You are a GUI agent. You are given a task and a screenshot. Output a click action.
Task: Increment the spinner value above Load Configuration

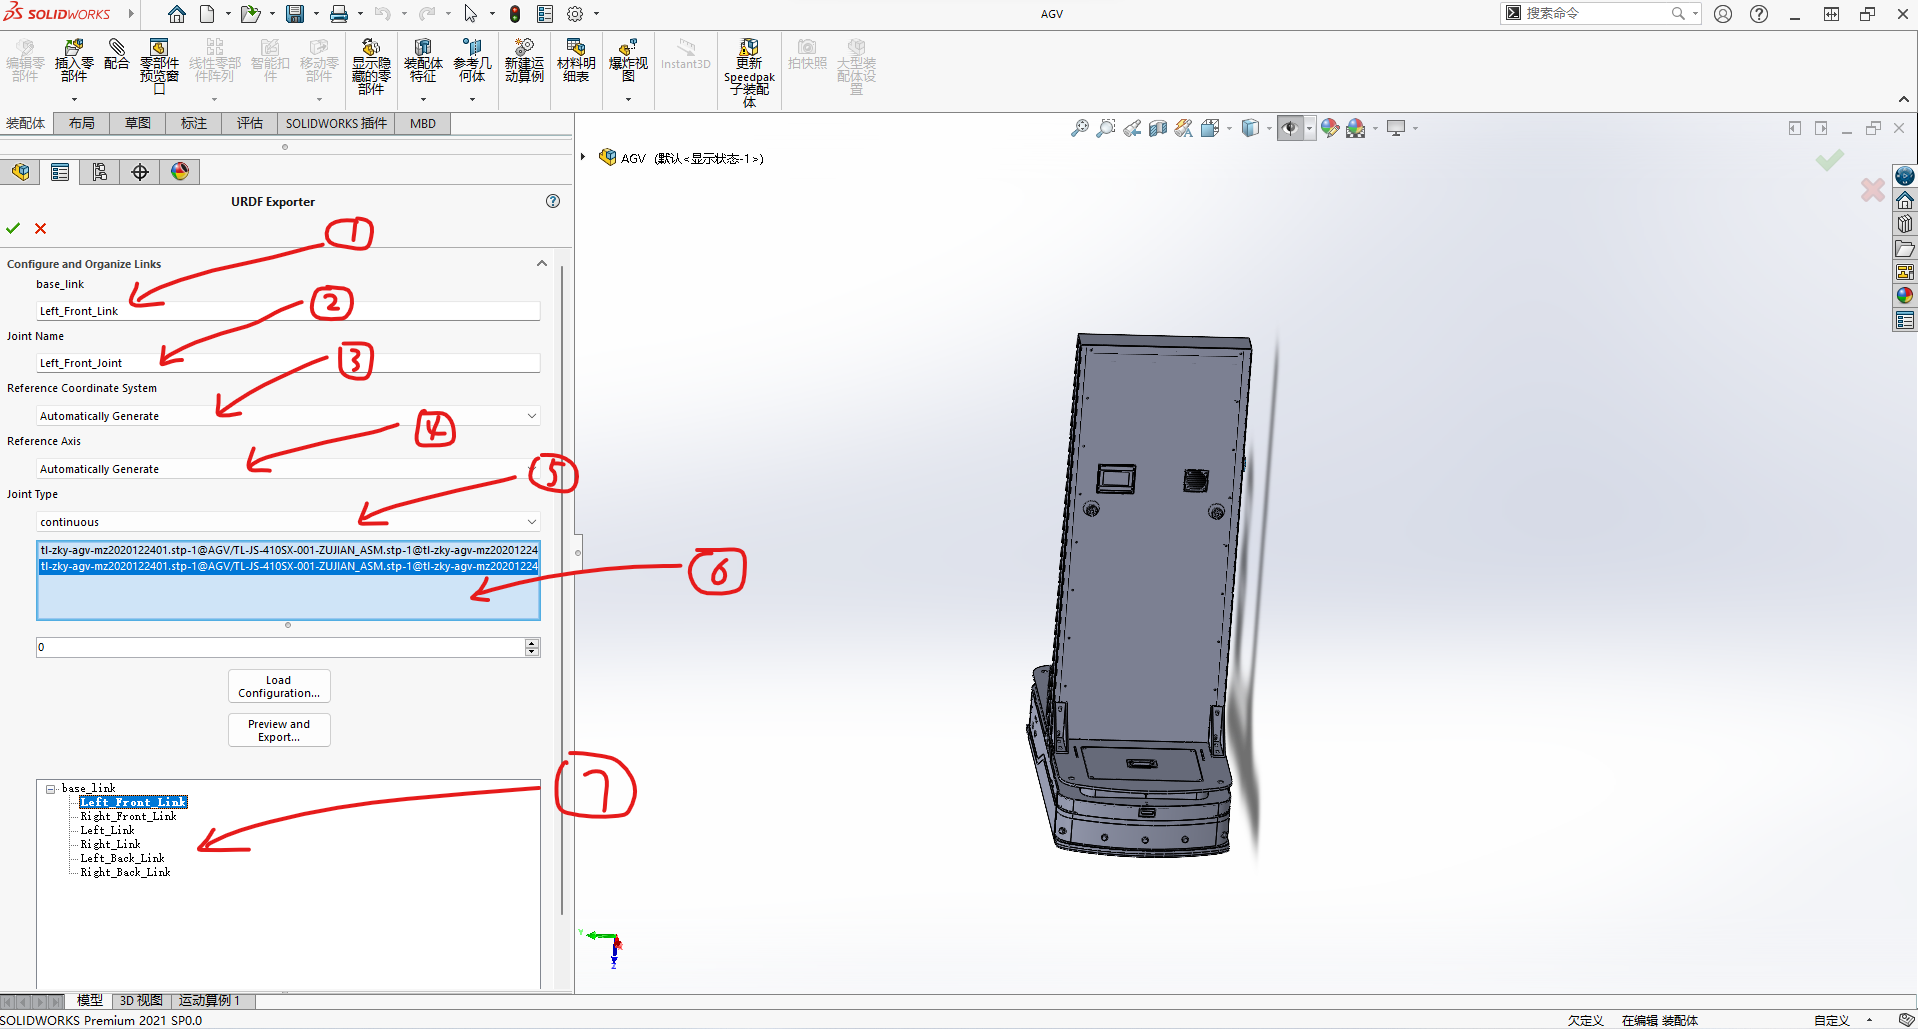(532, 643)
